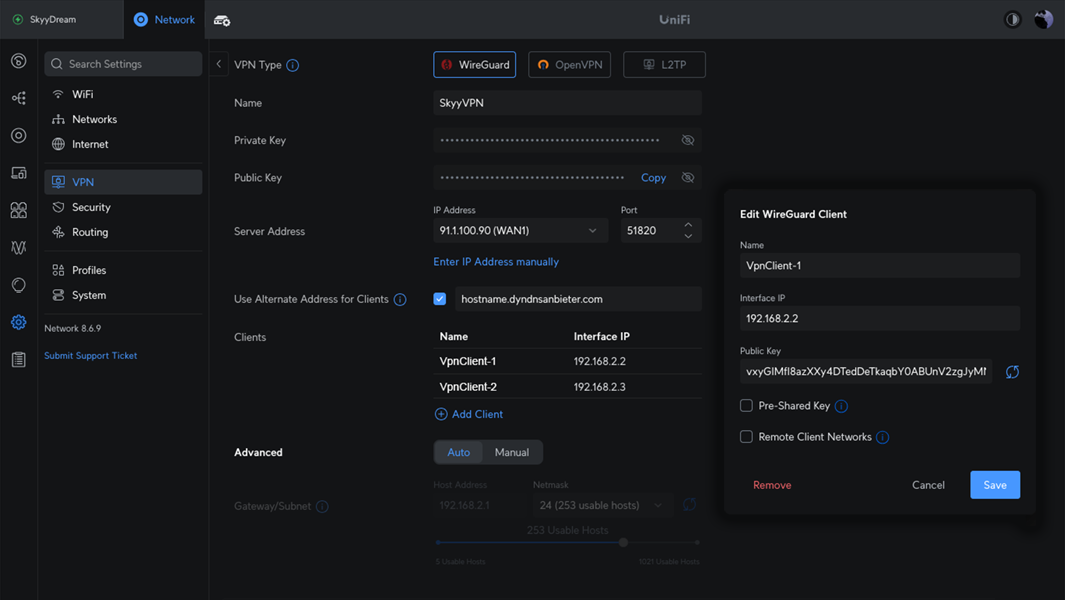
Task: Open the Protect car icon in header
Action: tap(222, 20)
